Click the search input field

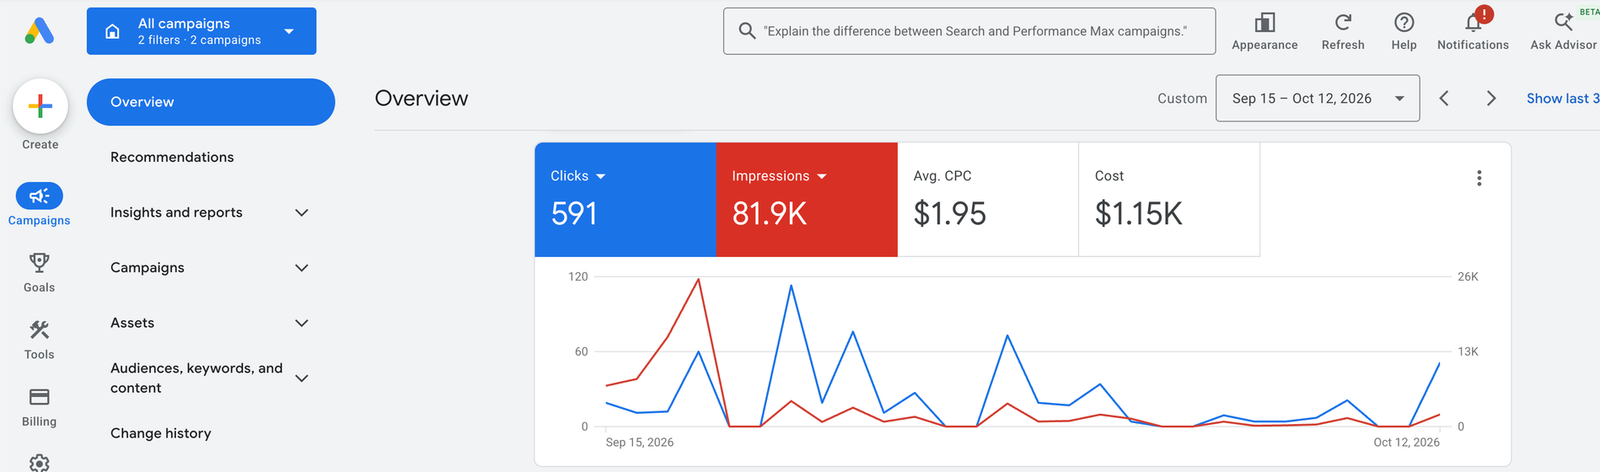(969, 31)
